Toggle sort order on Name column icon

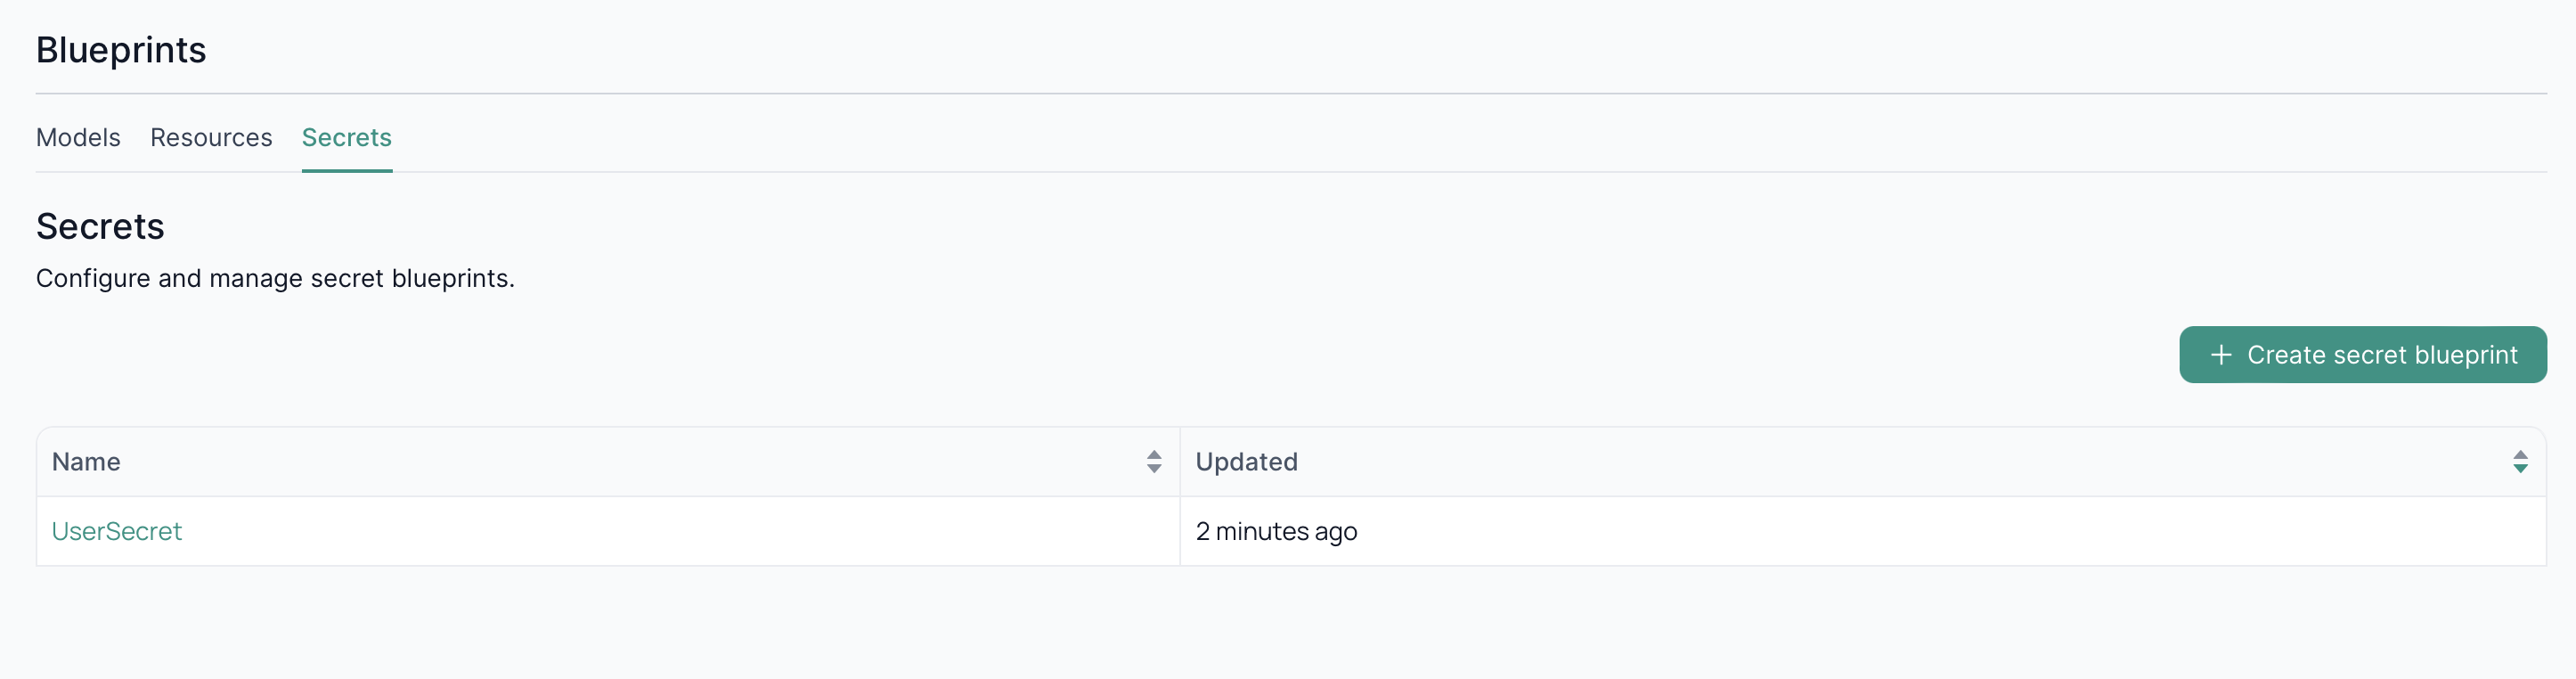tap(1154, 461)
